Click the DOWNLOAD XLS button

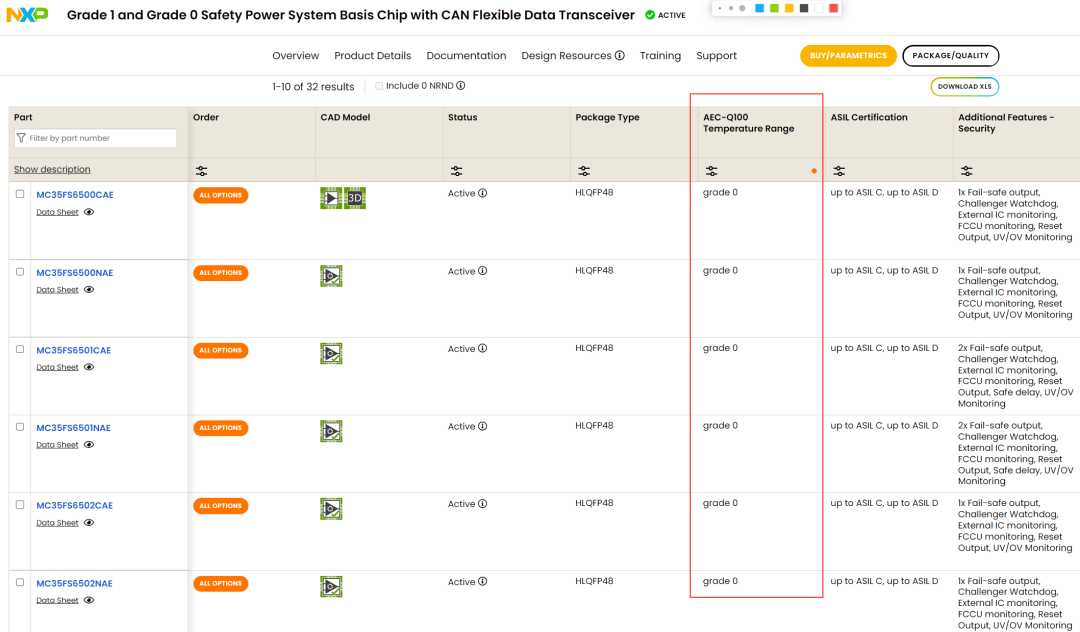[x=964, y=87]
